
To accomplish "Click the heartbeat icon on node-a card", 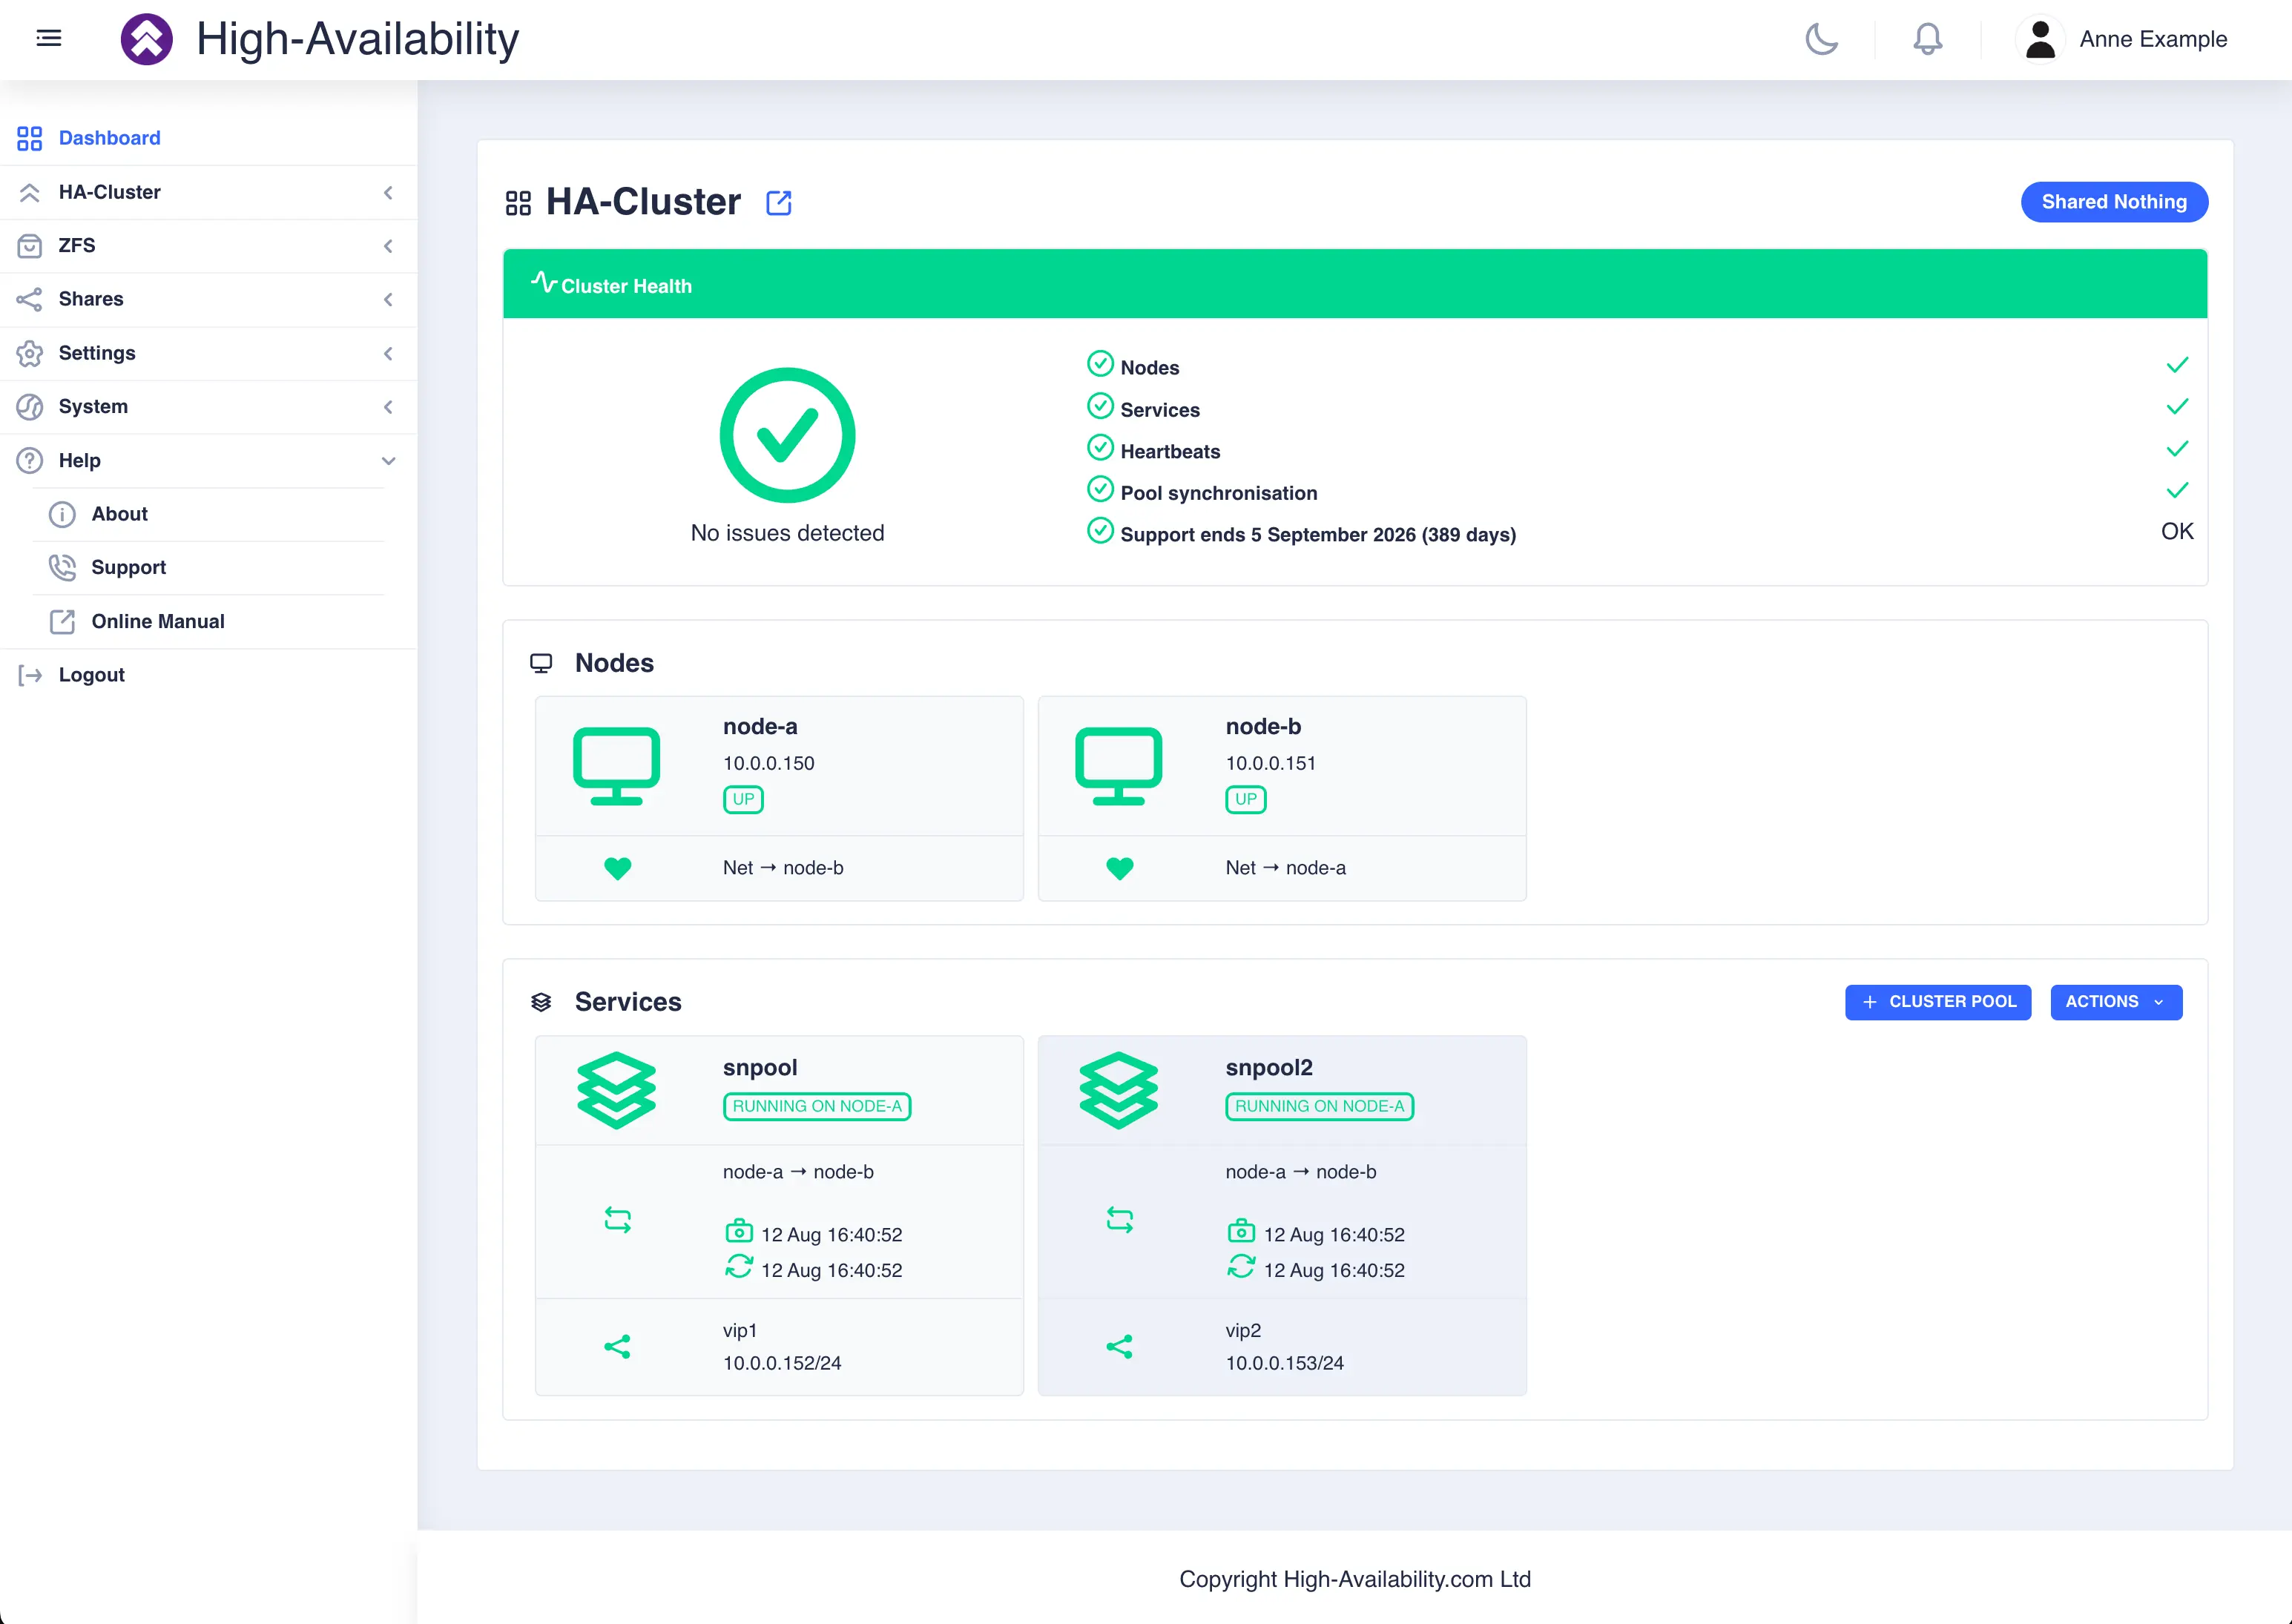I will click(618, 868).
